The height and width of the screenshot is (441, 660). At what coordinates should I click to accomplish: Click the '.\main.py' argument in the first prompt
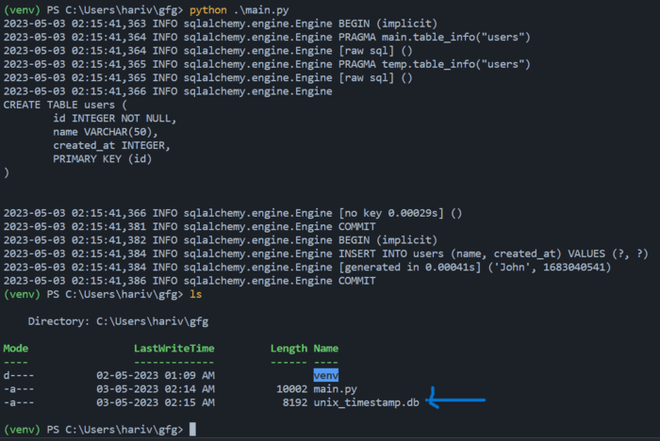(261, 10)
